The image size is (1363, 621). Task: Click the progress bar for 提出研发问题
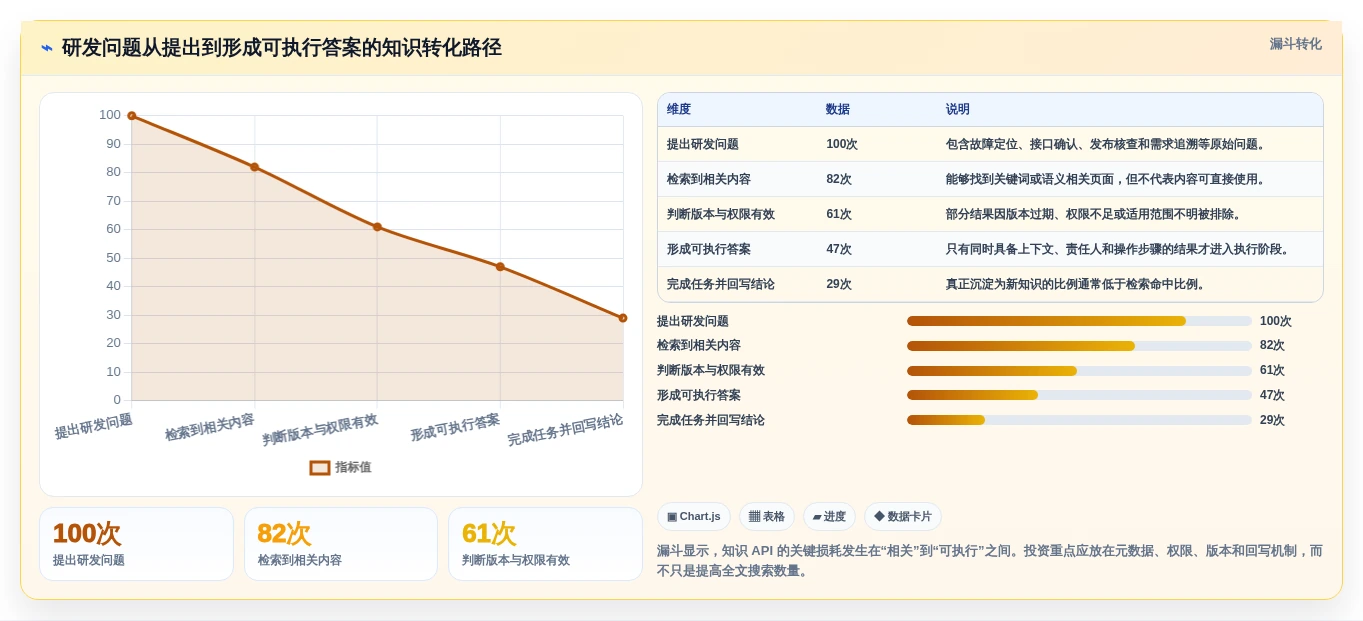[x=1079, y=321]
